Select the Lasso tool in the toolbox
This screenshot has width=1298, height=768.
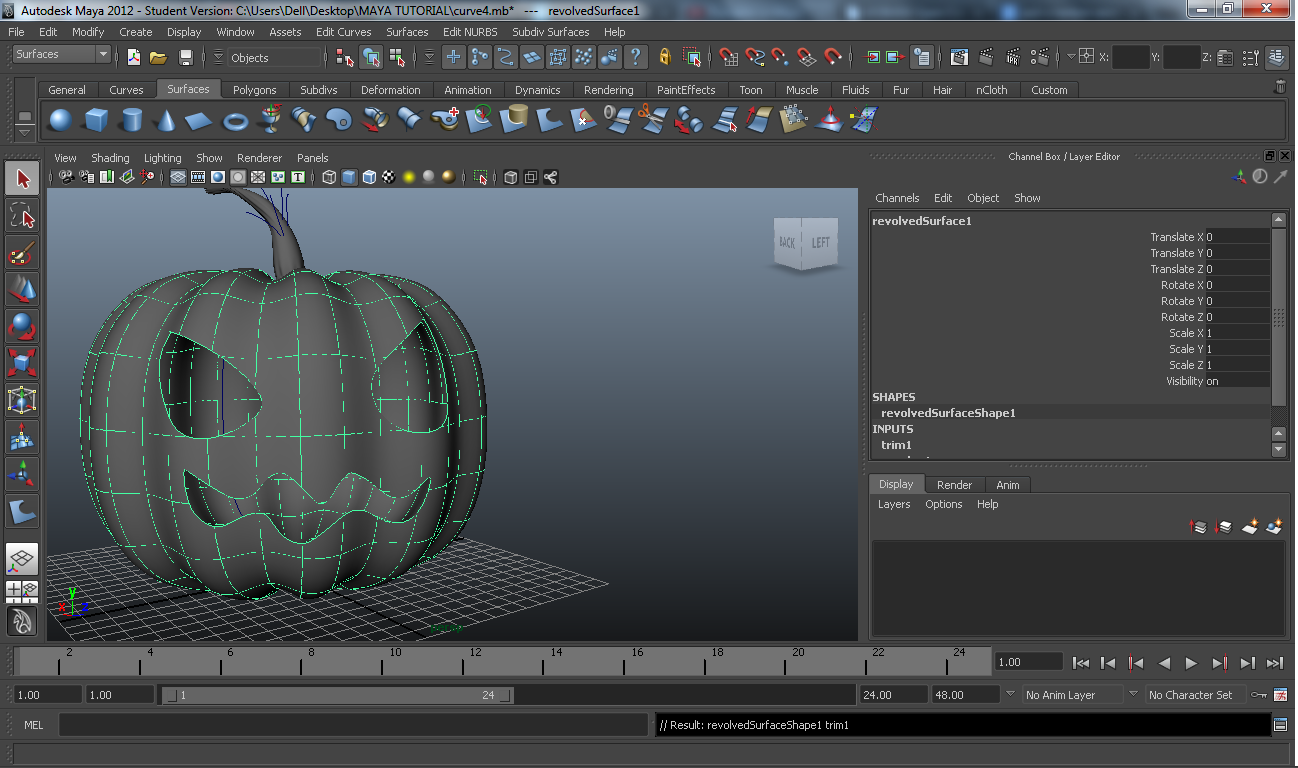pos(22,216)
